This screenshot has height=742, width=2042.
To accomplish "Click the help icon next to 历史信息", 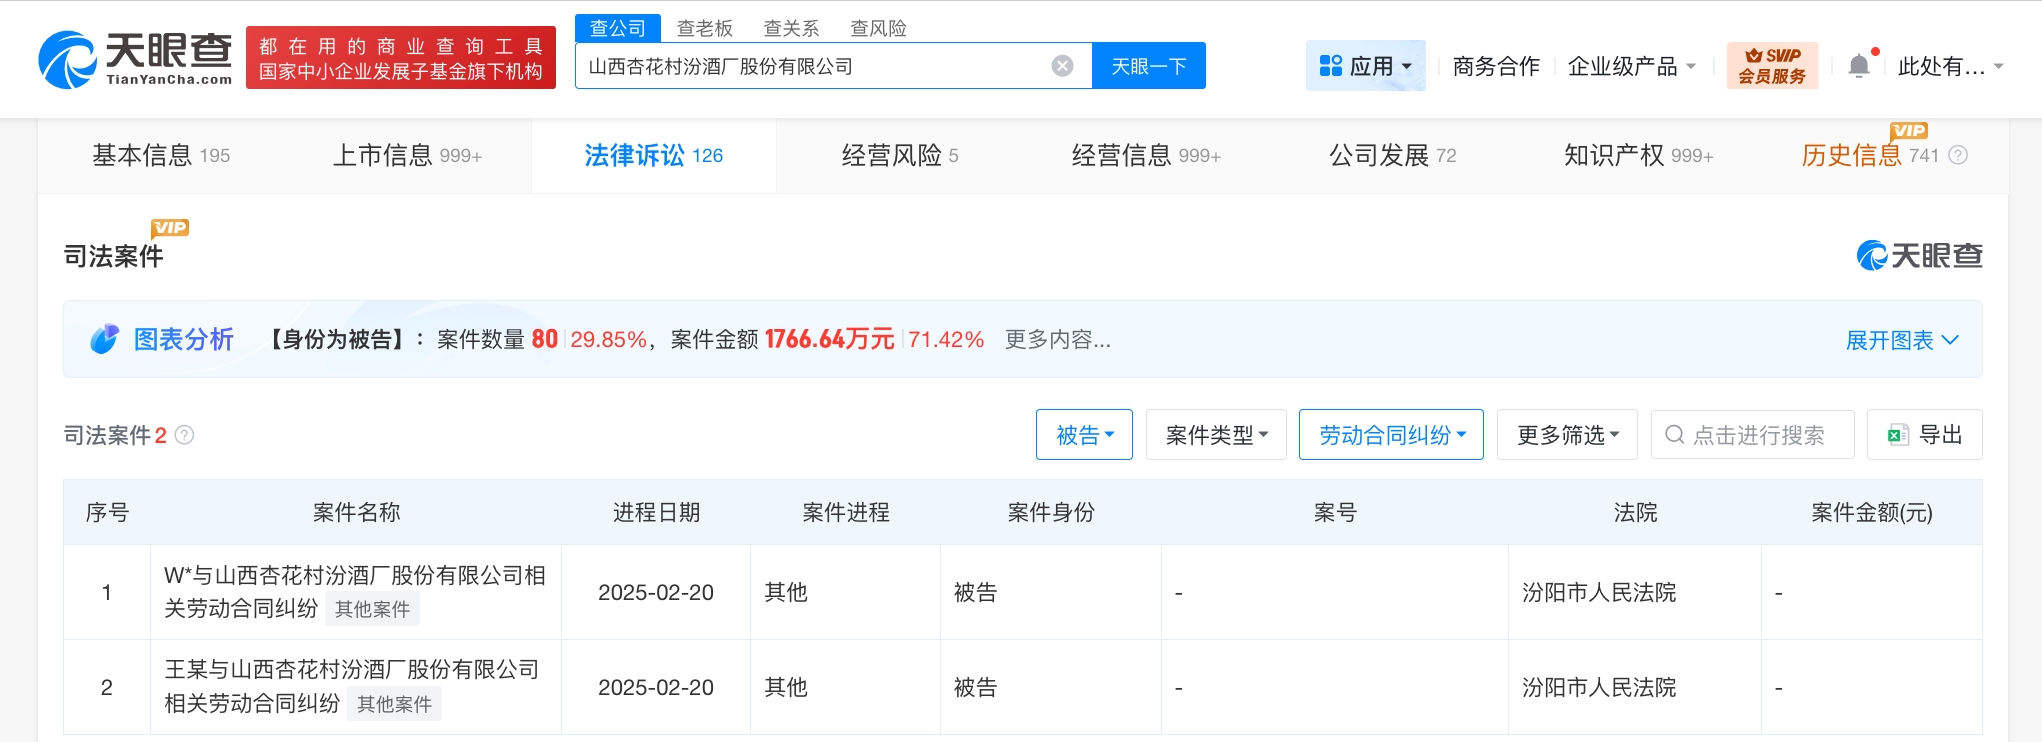I will coord(1958,155).
